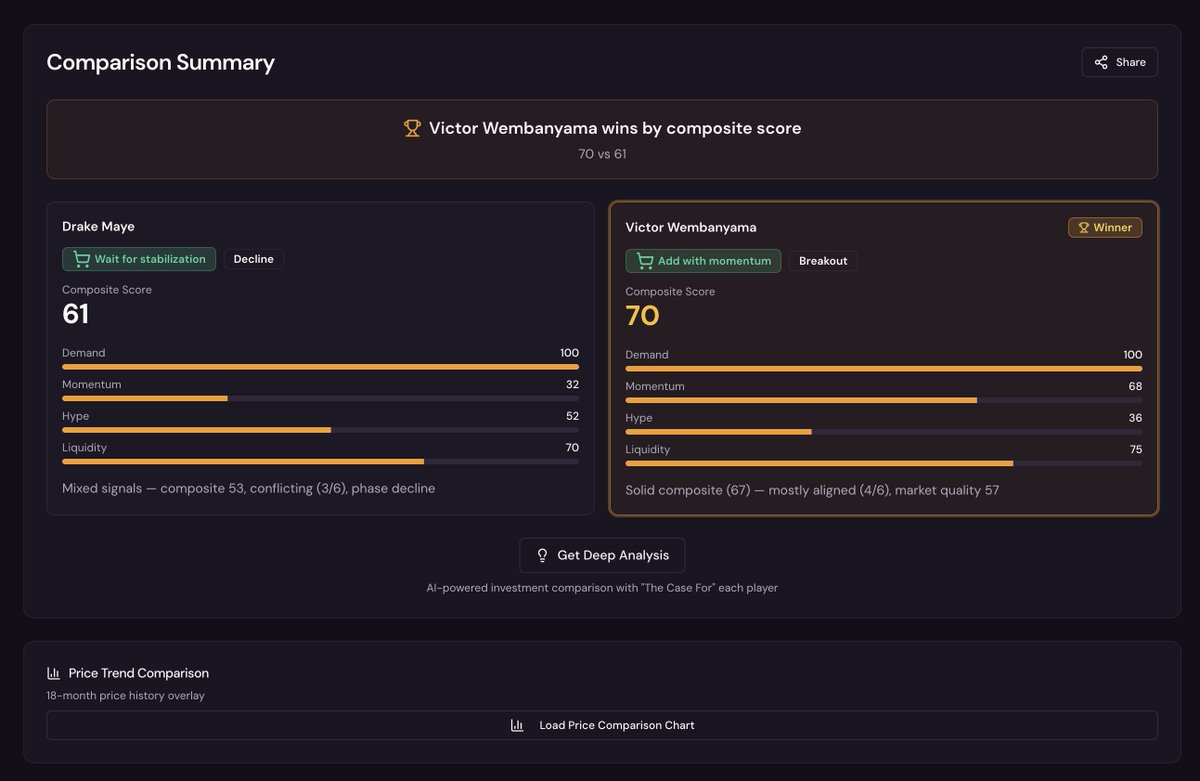
Task: Click the chart icon beside Price Trend Comparison
Action: pyautogui.click(x=54, y=673)
